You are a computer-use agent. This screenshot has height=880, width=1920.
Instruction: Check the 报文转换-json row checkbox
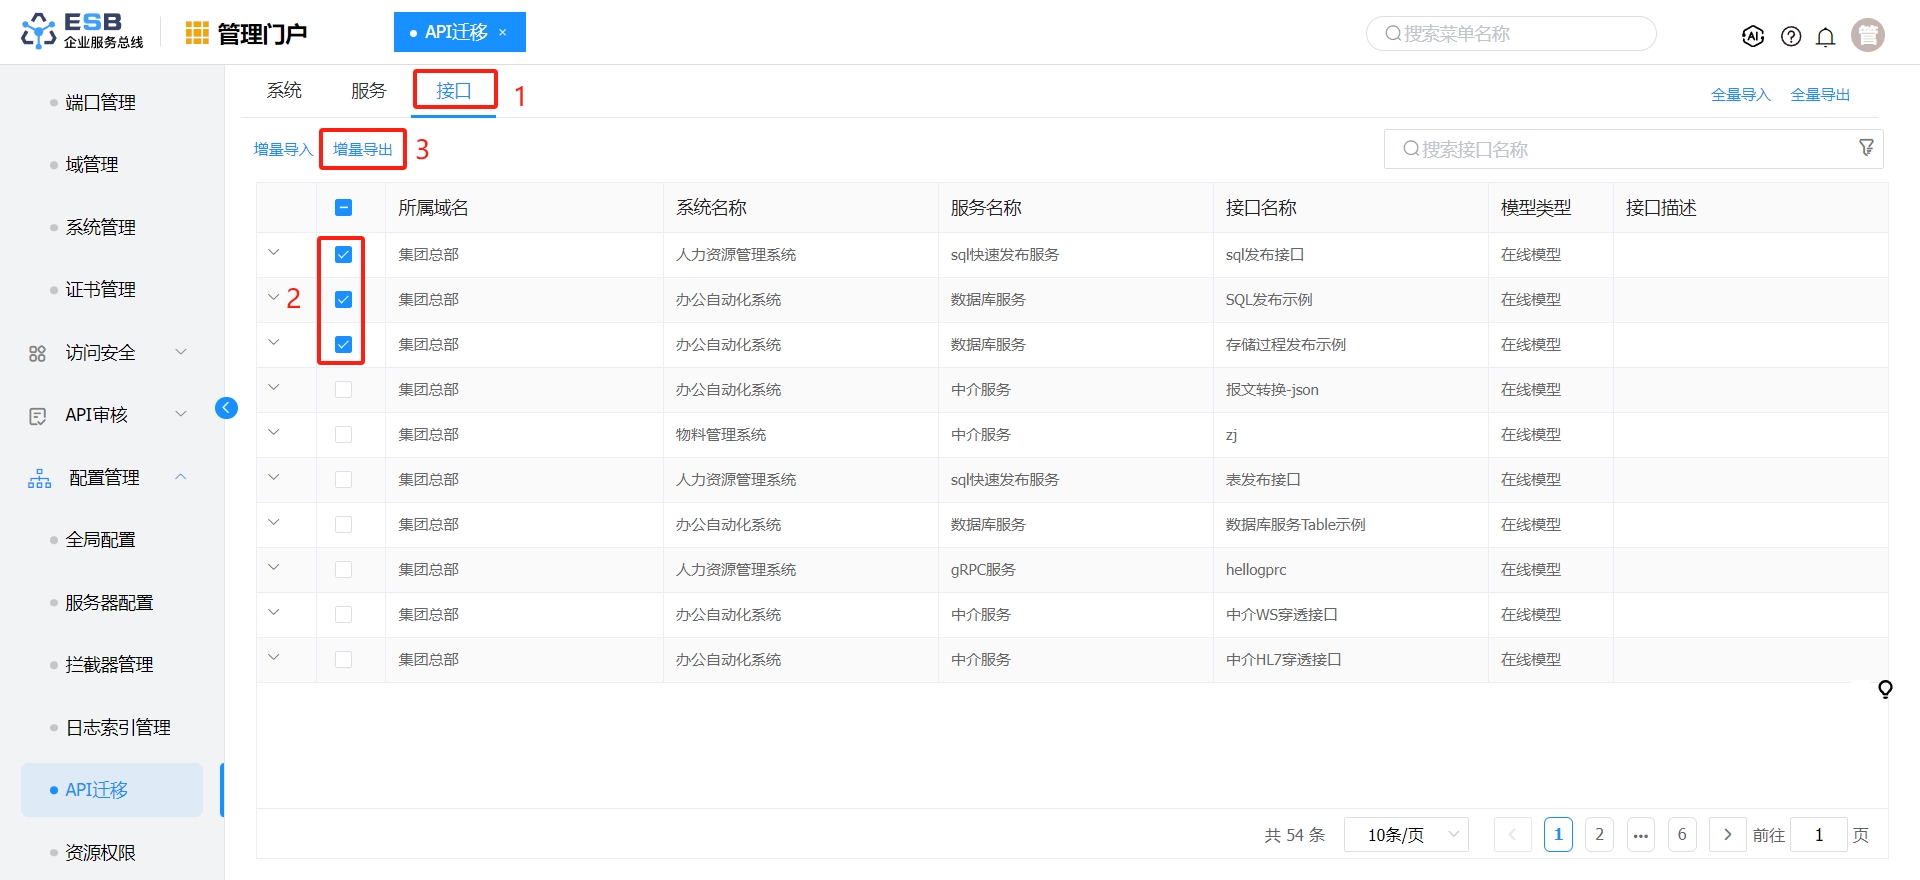(343, 389)
